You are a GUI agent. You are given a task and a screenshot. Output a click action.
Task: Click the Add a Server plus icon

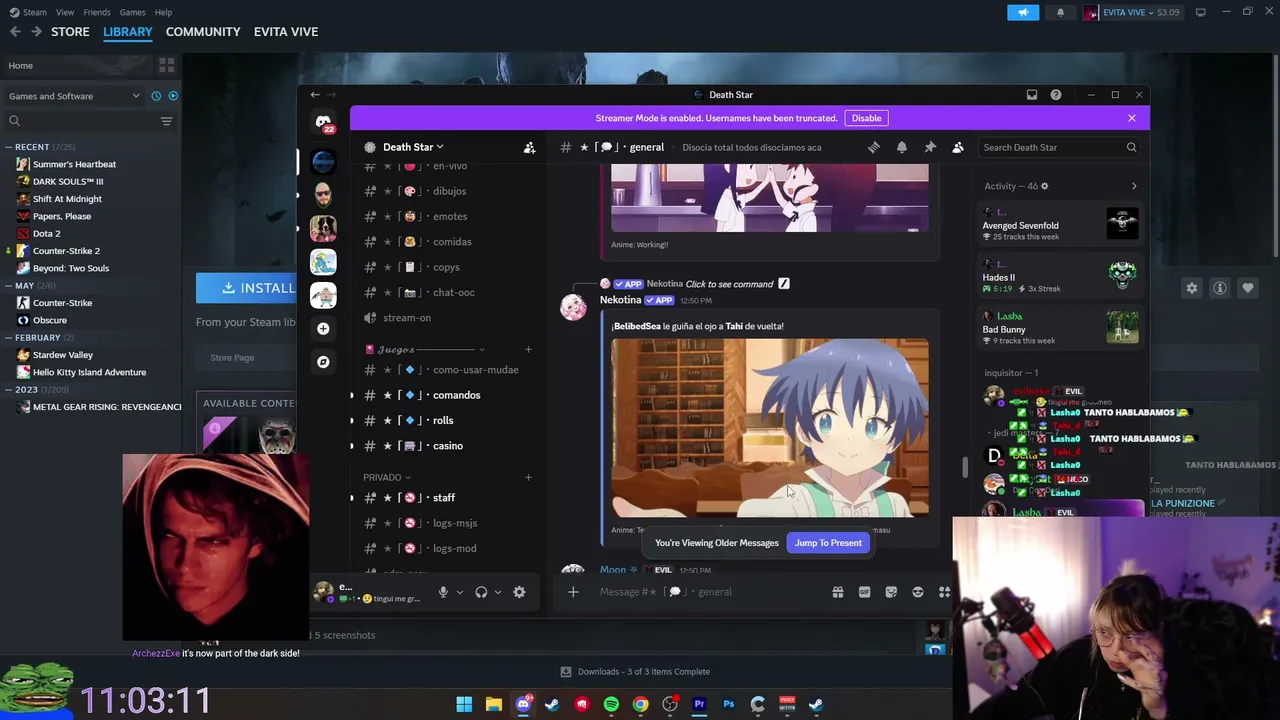click(323, 328)
